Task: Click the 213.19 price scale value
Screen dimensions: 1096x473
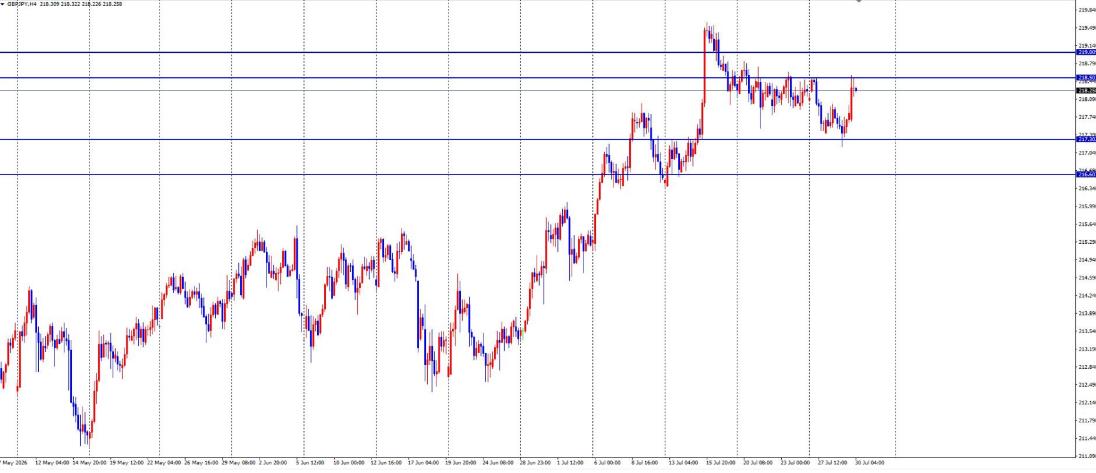Action: tap(1087, 349)
